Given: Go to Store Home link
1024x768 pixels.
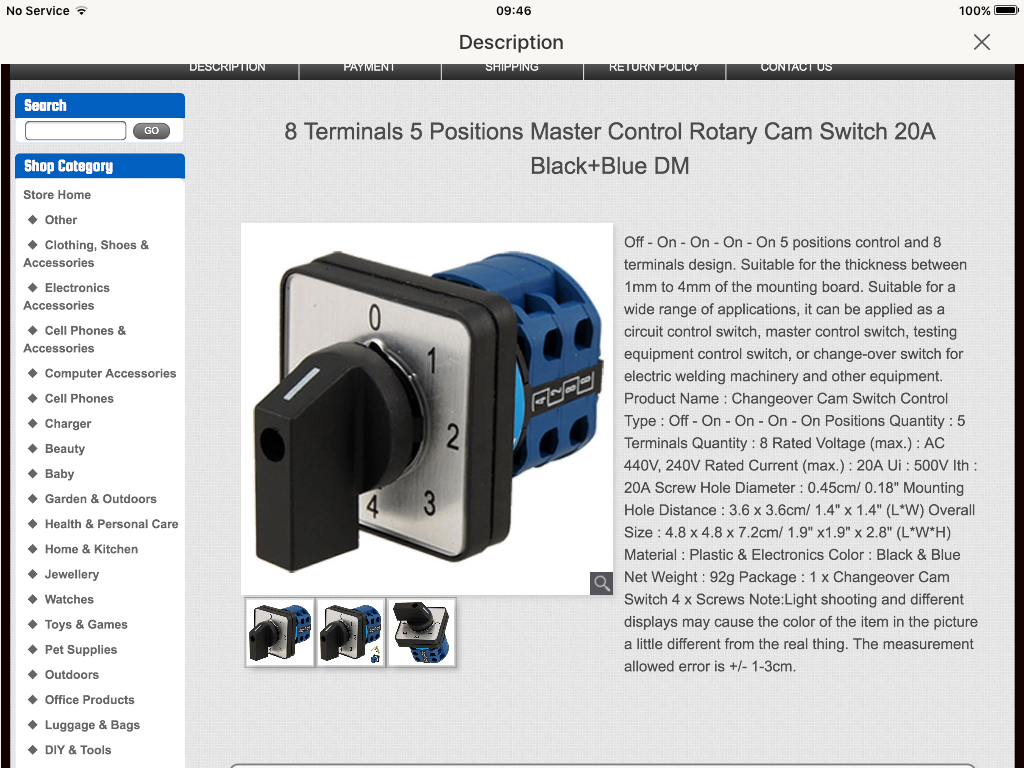Looking at the screenshot, I should (57, 195).
